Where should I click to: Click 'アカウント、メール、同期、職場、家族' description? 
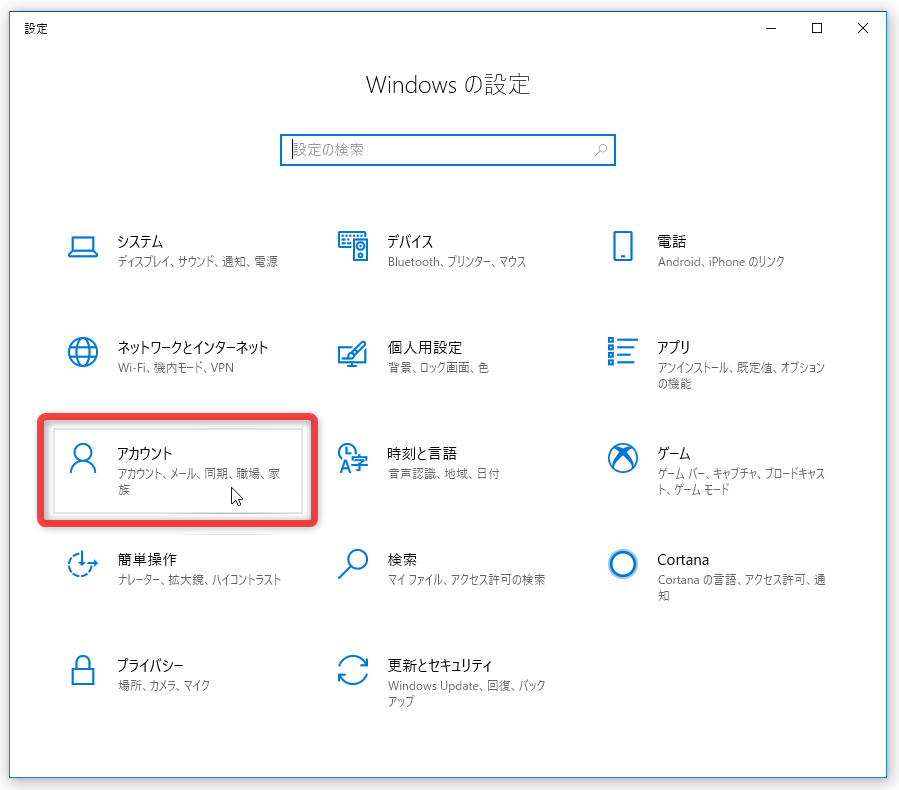tap(198, 482)
